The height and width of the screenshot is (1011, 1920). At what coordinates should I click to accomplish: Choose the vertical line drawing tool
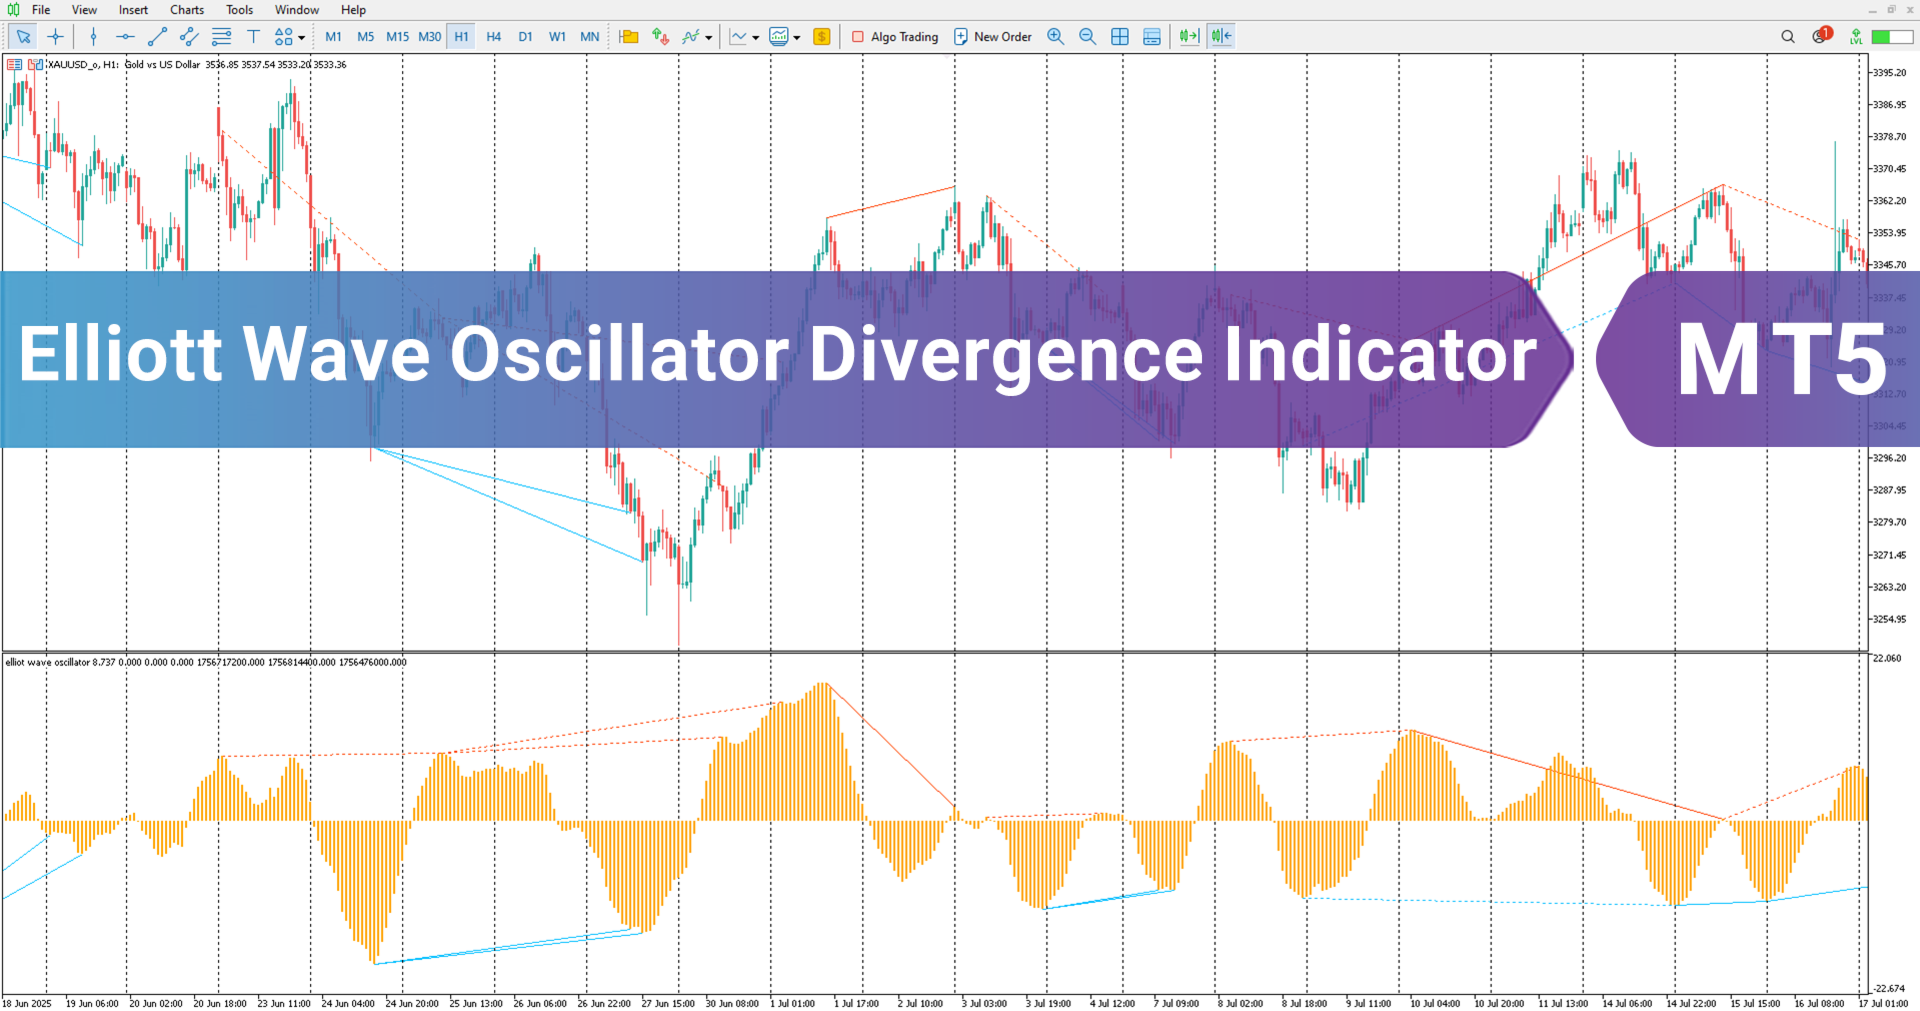[93, 37]
